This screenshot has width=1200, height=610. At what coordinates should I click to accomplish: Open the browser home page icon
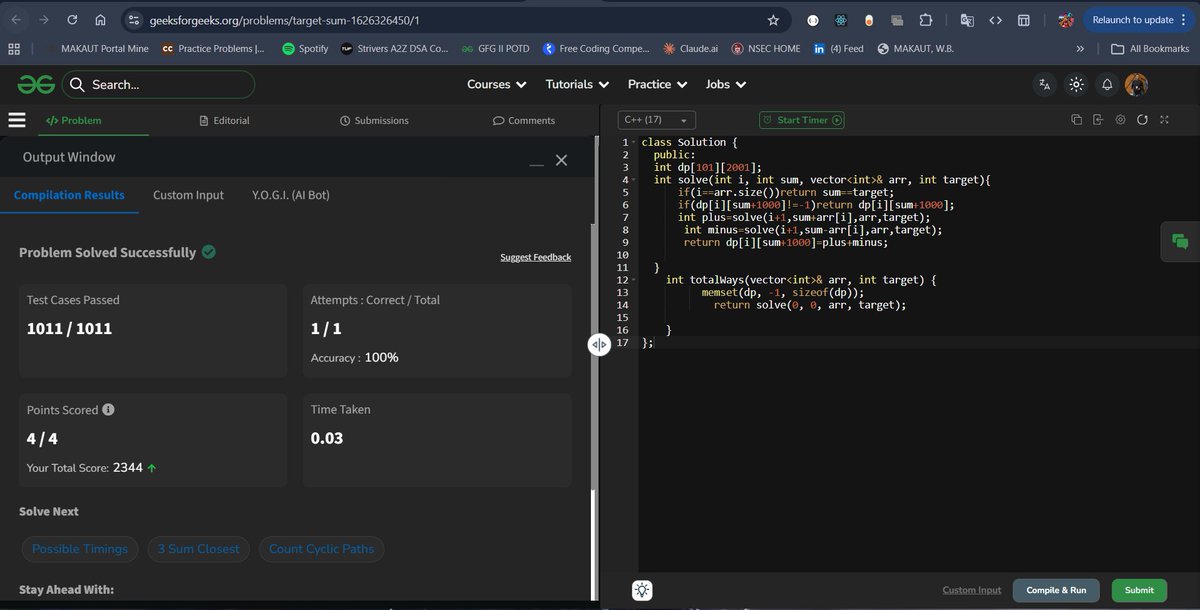pyautogui.click(x=100, y=20)
